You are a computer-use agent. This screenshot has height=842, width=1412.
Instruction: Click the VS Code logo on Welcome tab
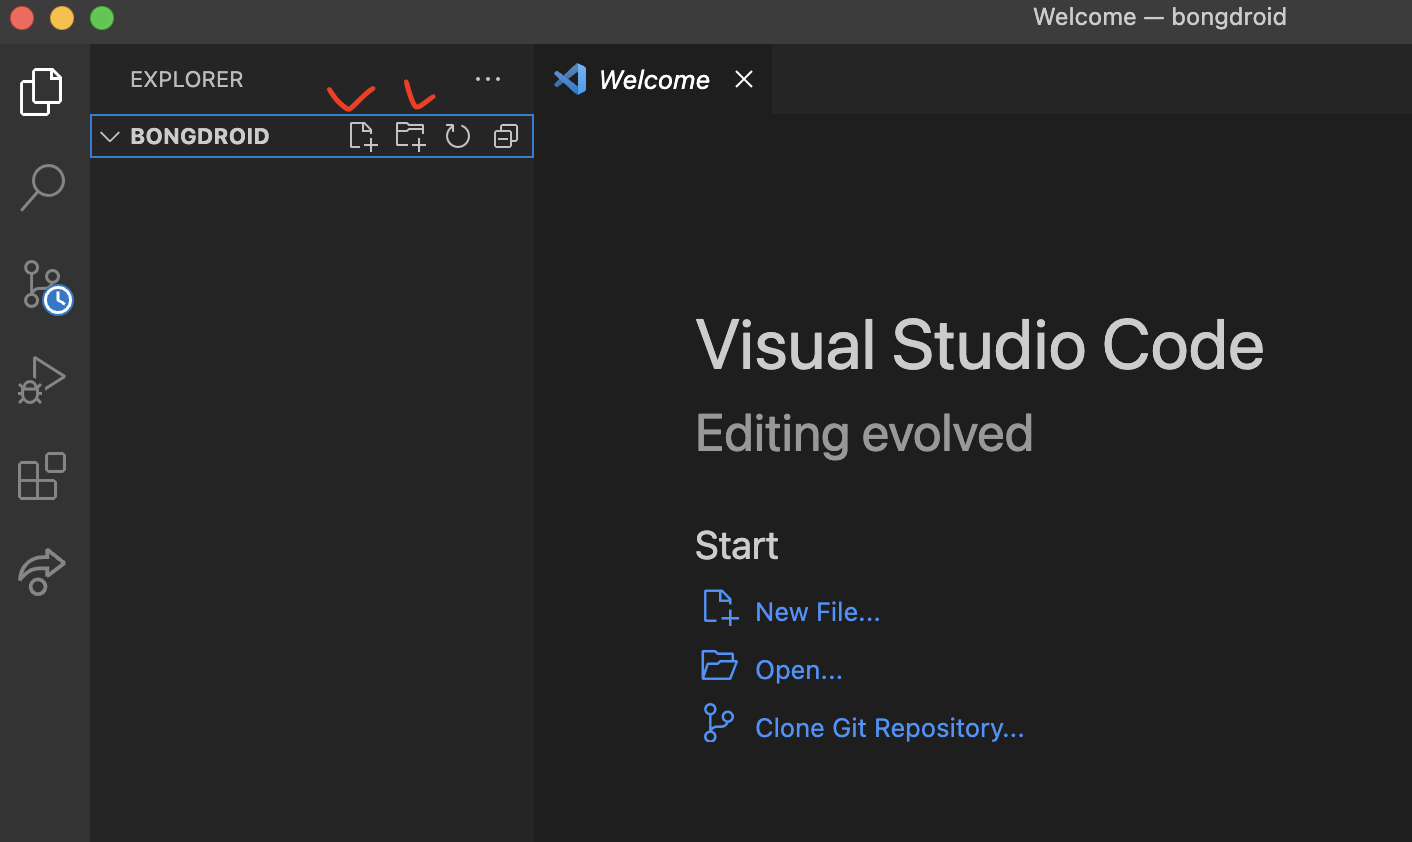click(570, 79)
